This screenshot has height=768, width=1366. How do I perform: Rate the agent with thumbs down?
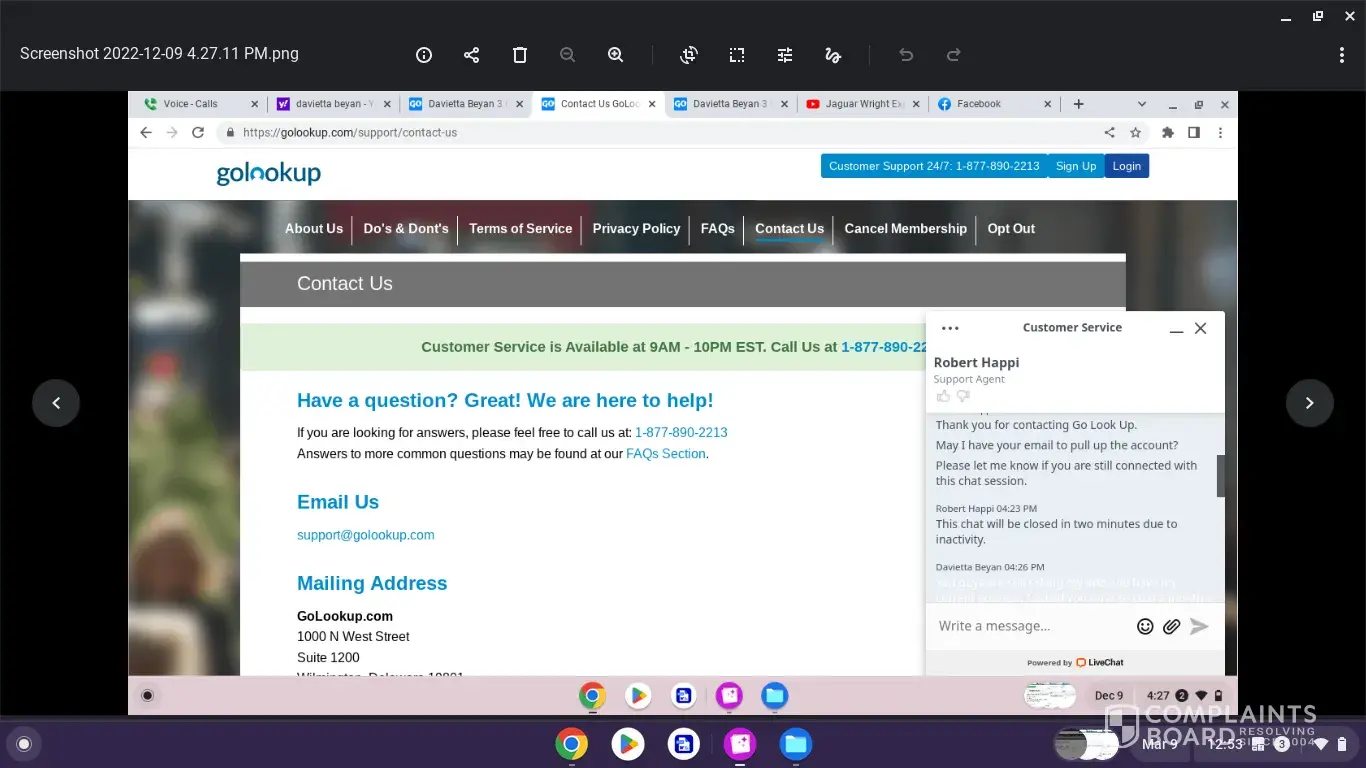click(963, 396)
